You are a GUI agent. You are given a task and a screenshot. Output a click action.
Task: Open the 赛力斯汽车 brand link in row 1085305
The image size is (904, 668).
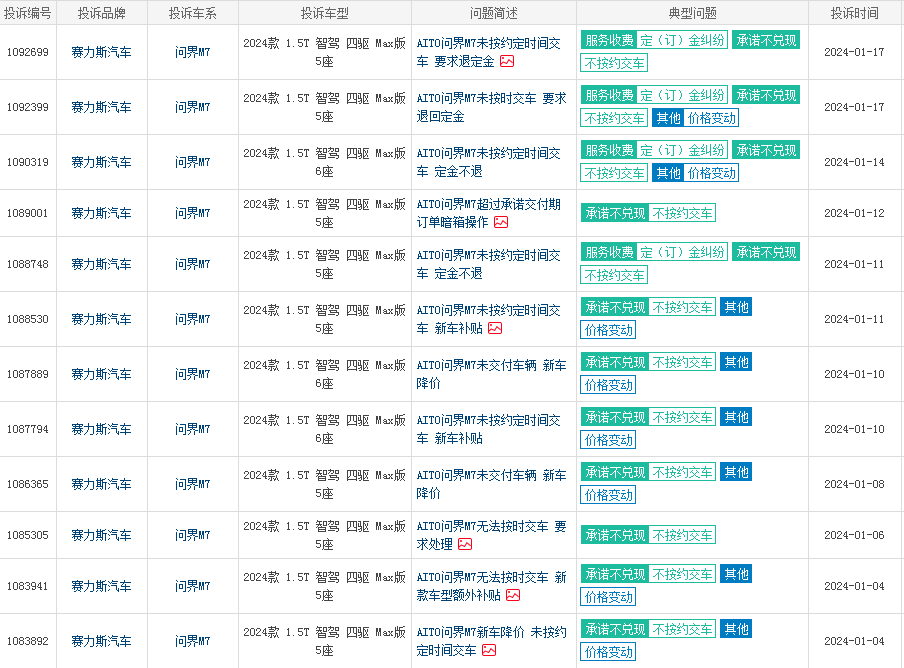pyautogui.click(x=101, y=535)
